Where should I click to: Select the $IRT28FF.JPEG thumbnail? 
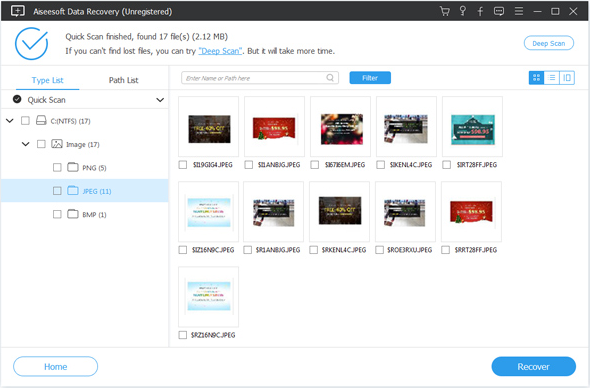click(x=472, y=126)
